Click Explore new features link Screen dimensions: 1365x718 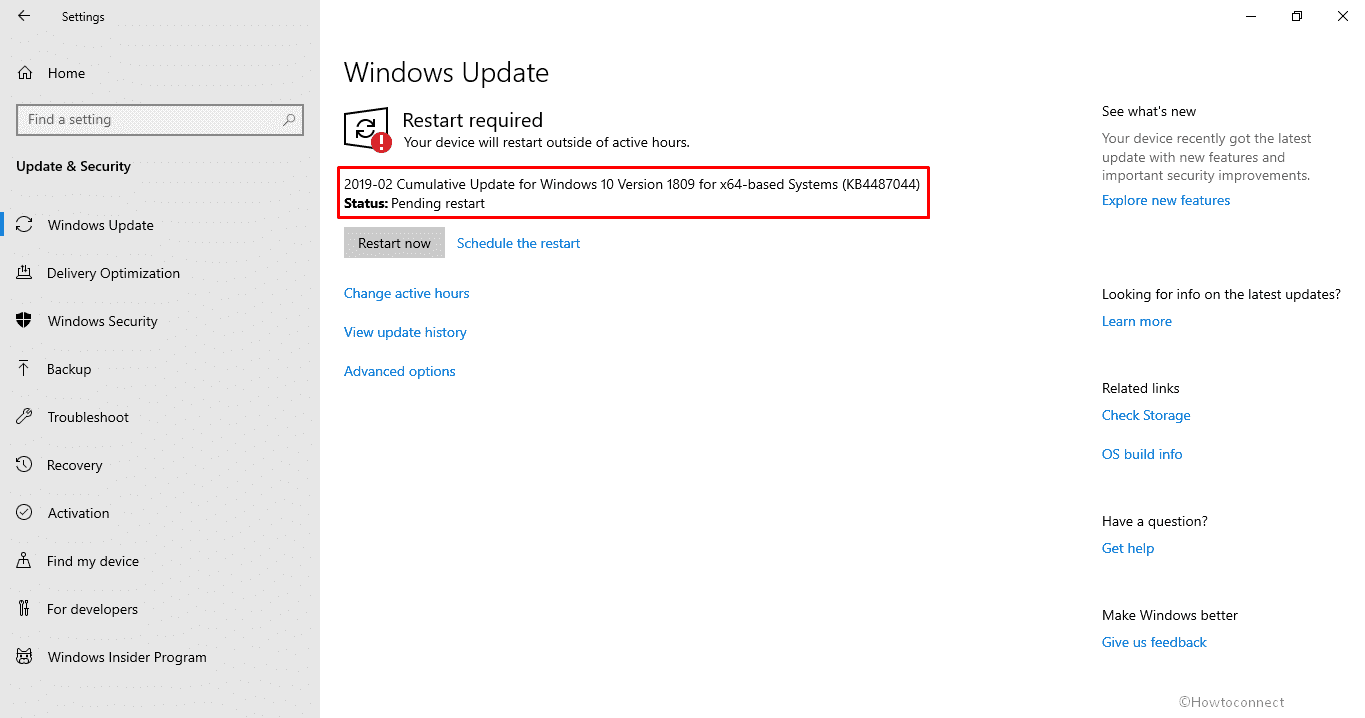pos(1166,200)
